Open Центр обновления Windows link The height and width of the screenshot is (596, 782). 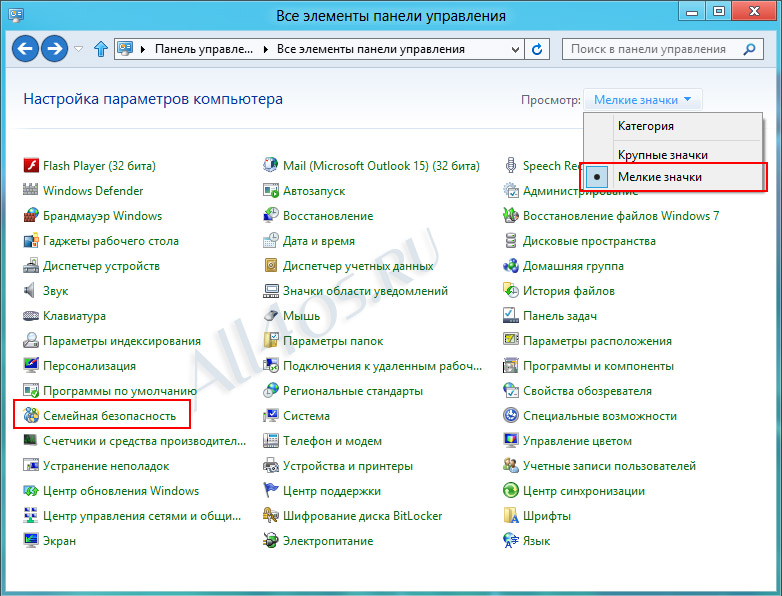[x=121, y=491]
